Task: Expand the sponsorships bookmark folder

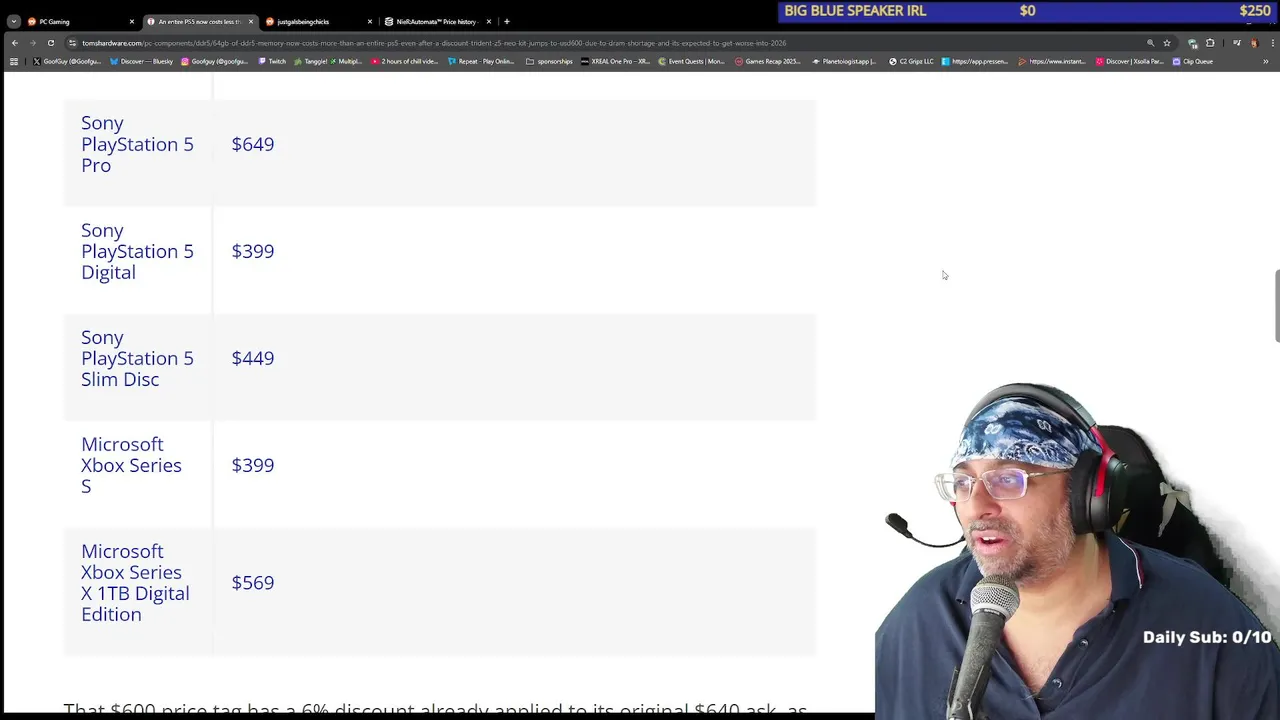Action: click(x=549, y=61)
